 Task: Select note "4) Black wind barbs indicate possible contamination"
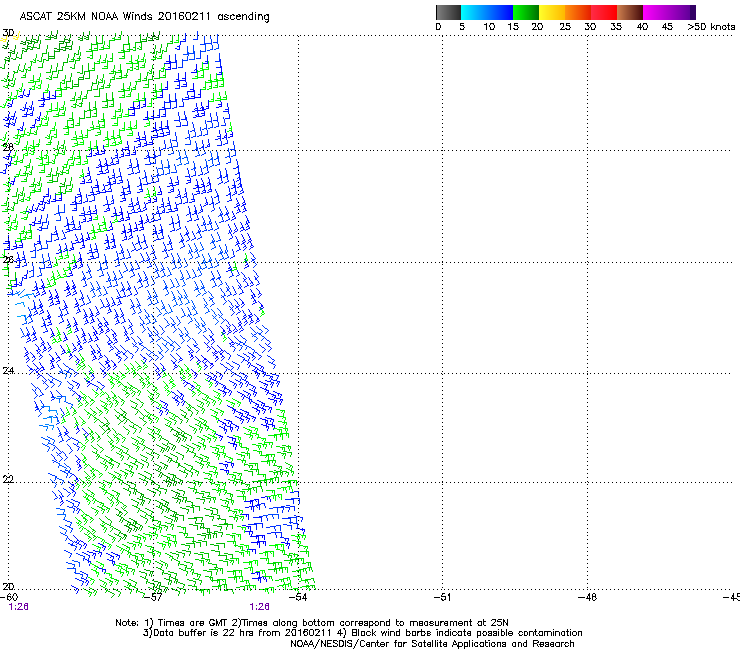[460, 633]
